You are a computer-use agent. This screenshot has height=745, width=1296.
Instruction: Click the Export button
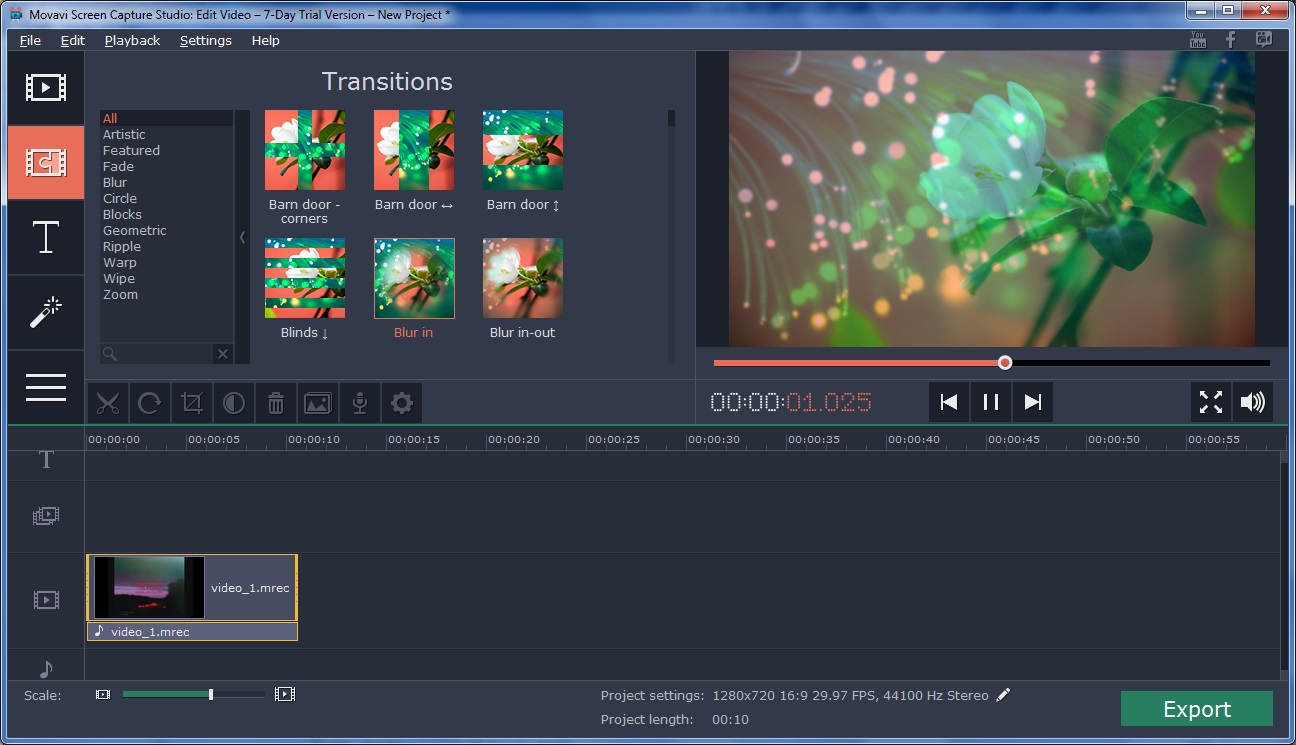point(1197,709)
